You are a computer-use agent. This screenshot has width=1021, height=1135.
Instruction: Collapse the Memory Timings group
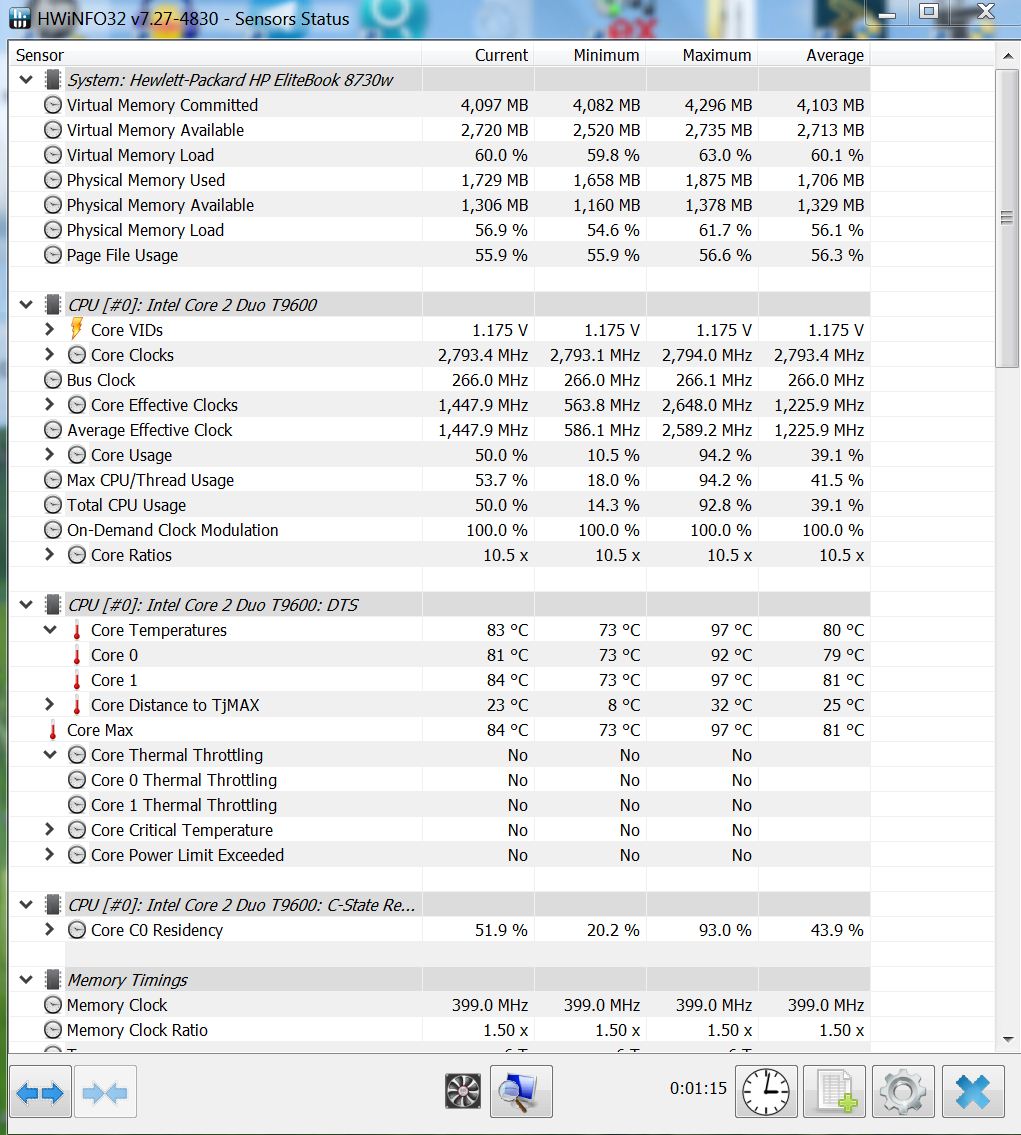pyautogui.click(x=26, y=980)
